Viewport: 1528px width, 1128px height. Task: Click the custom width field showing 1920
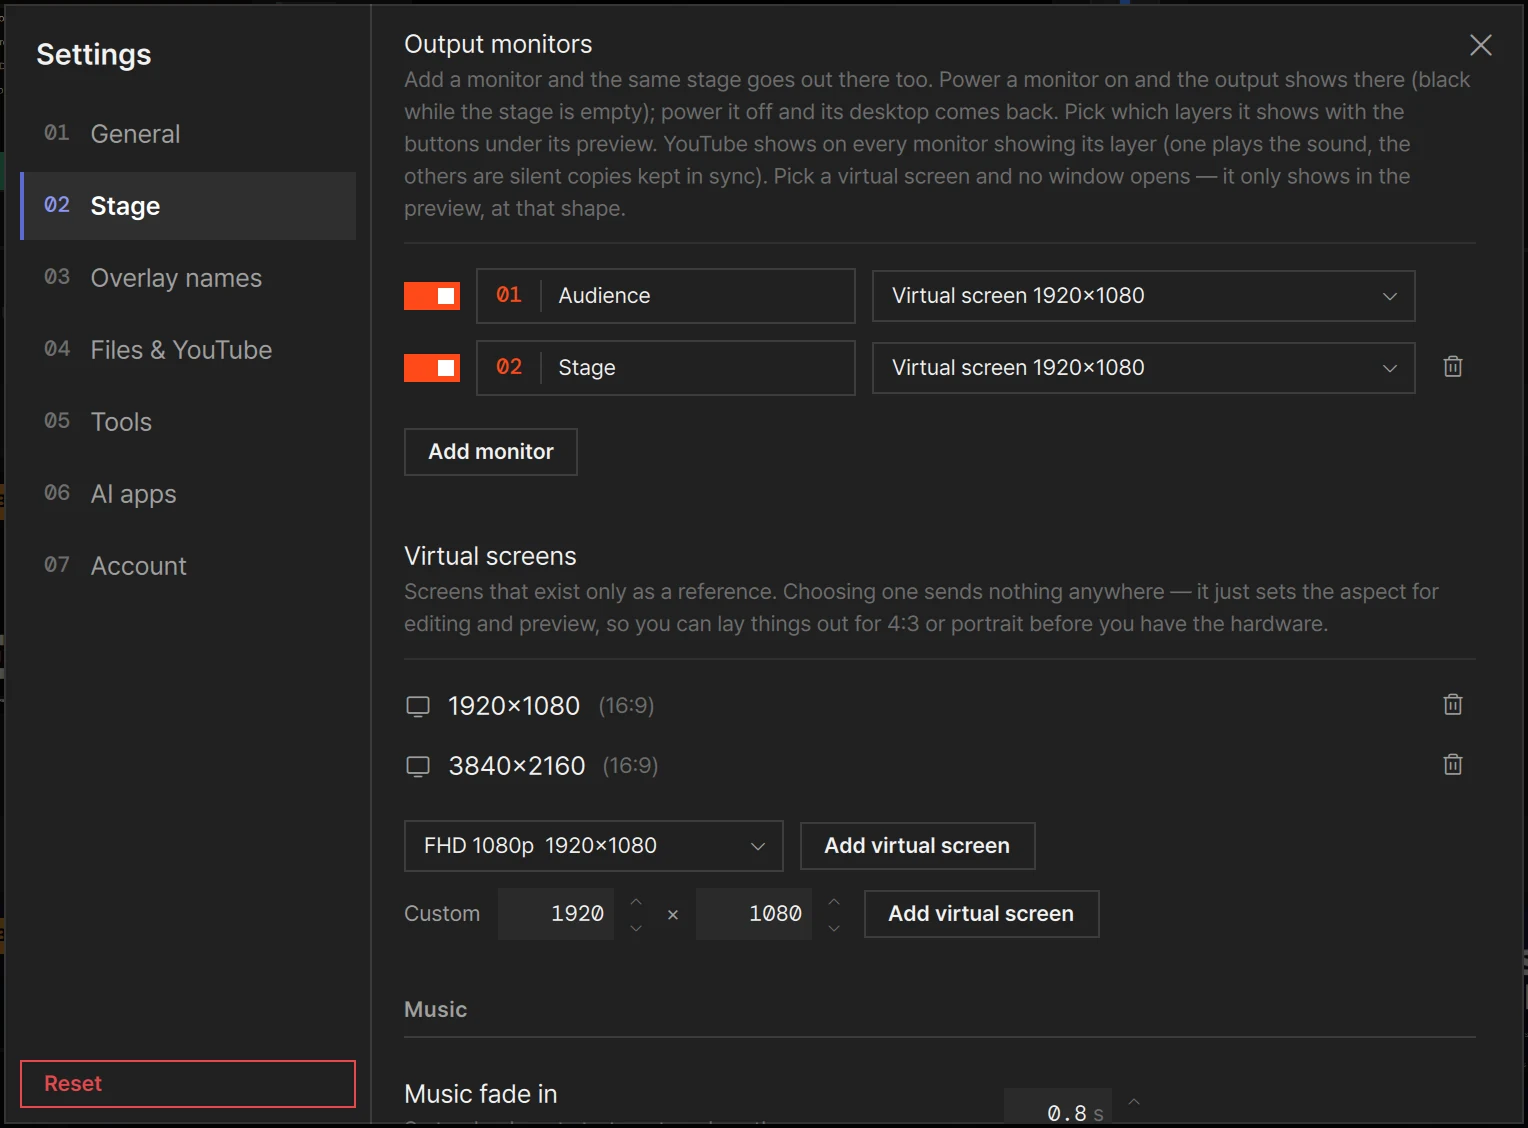[556, 914]
